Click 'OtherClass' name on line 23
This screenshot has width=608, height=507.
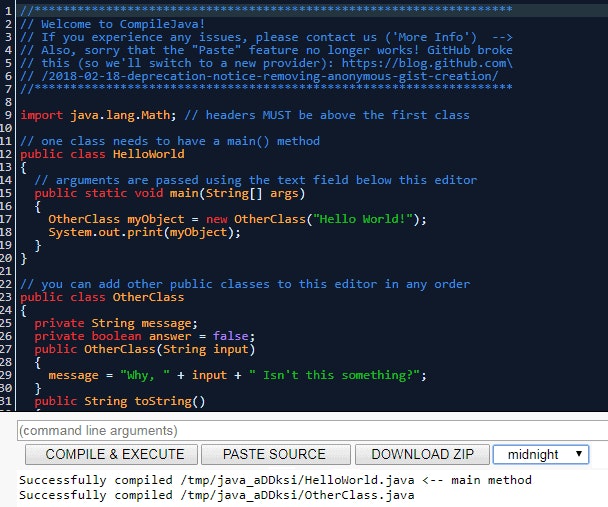149,297
